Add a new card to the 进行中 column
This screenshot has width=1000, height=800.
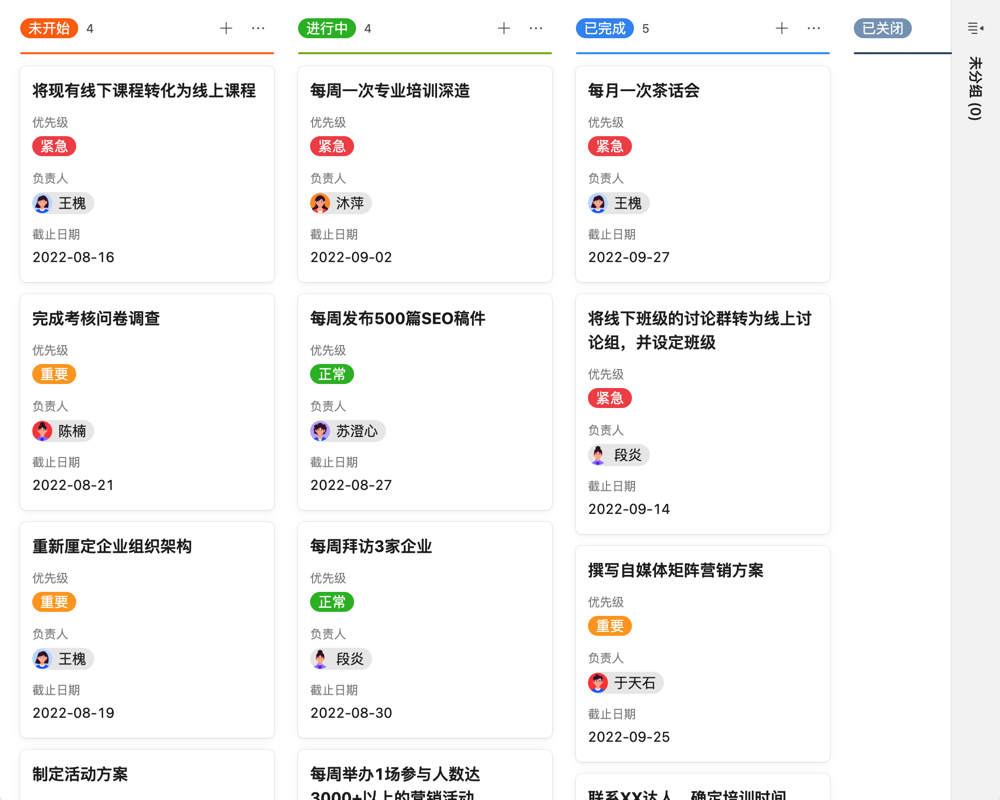point(503,28)
